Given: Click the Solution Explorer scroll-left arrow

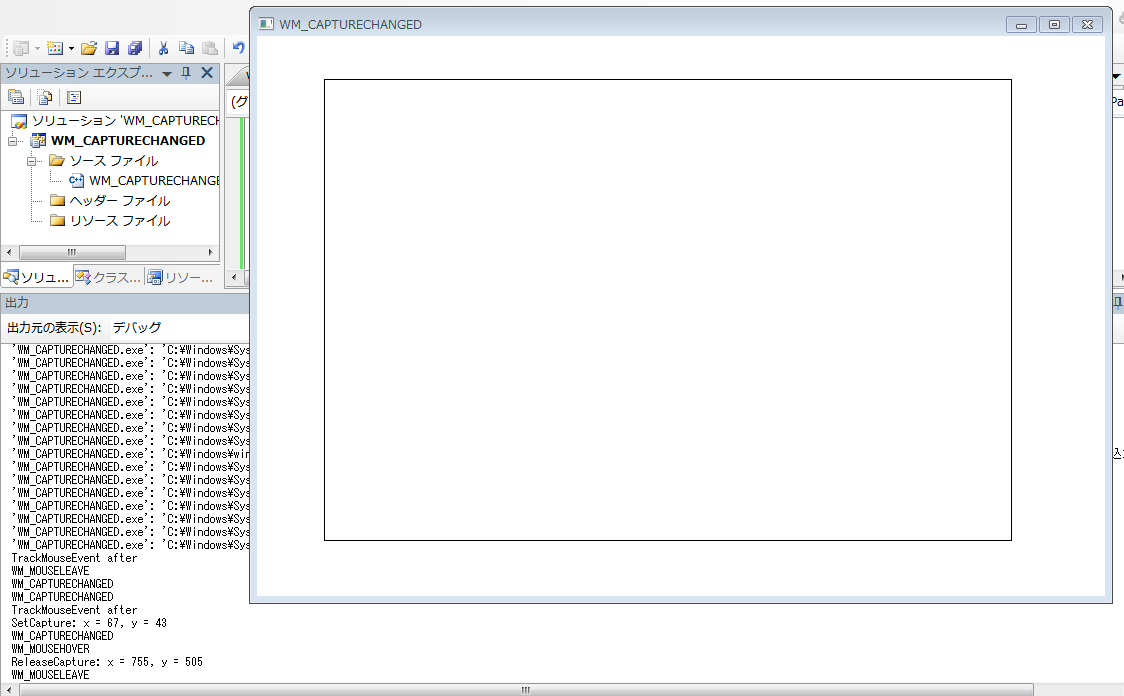Looking at the screenshot, I should click(9, 252).
